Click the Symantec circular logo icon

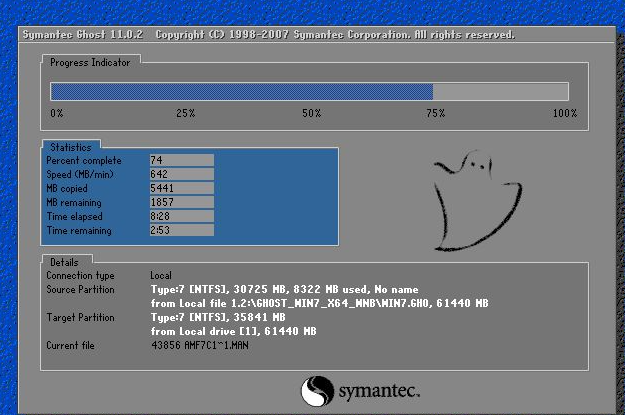(317, 391)
